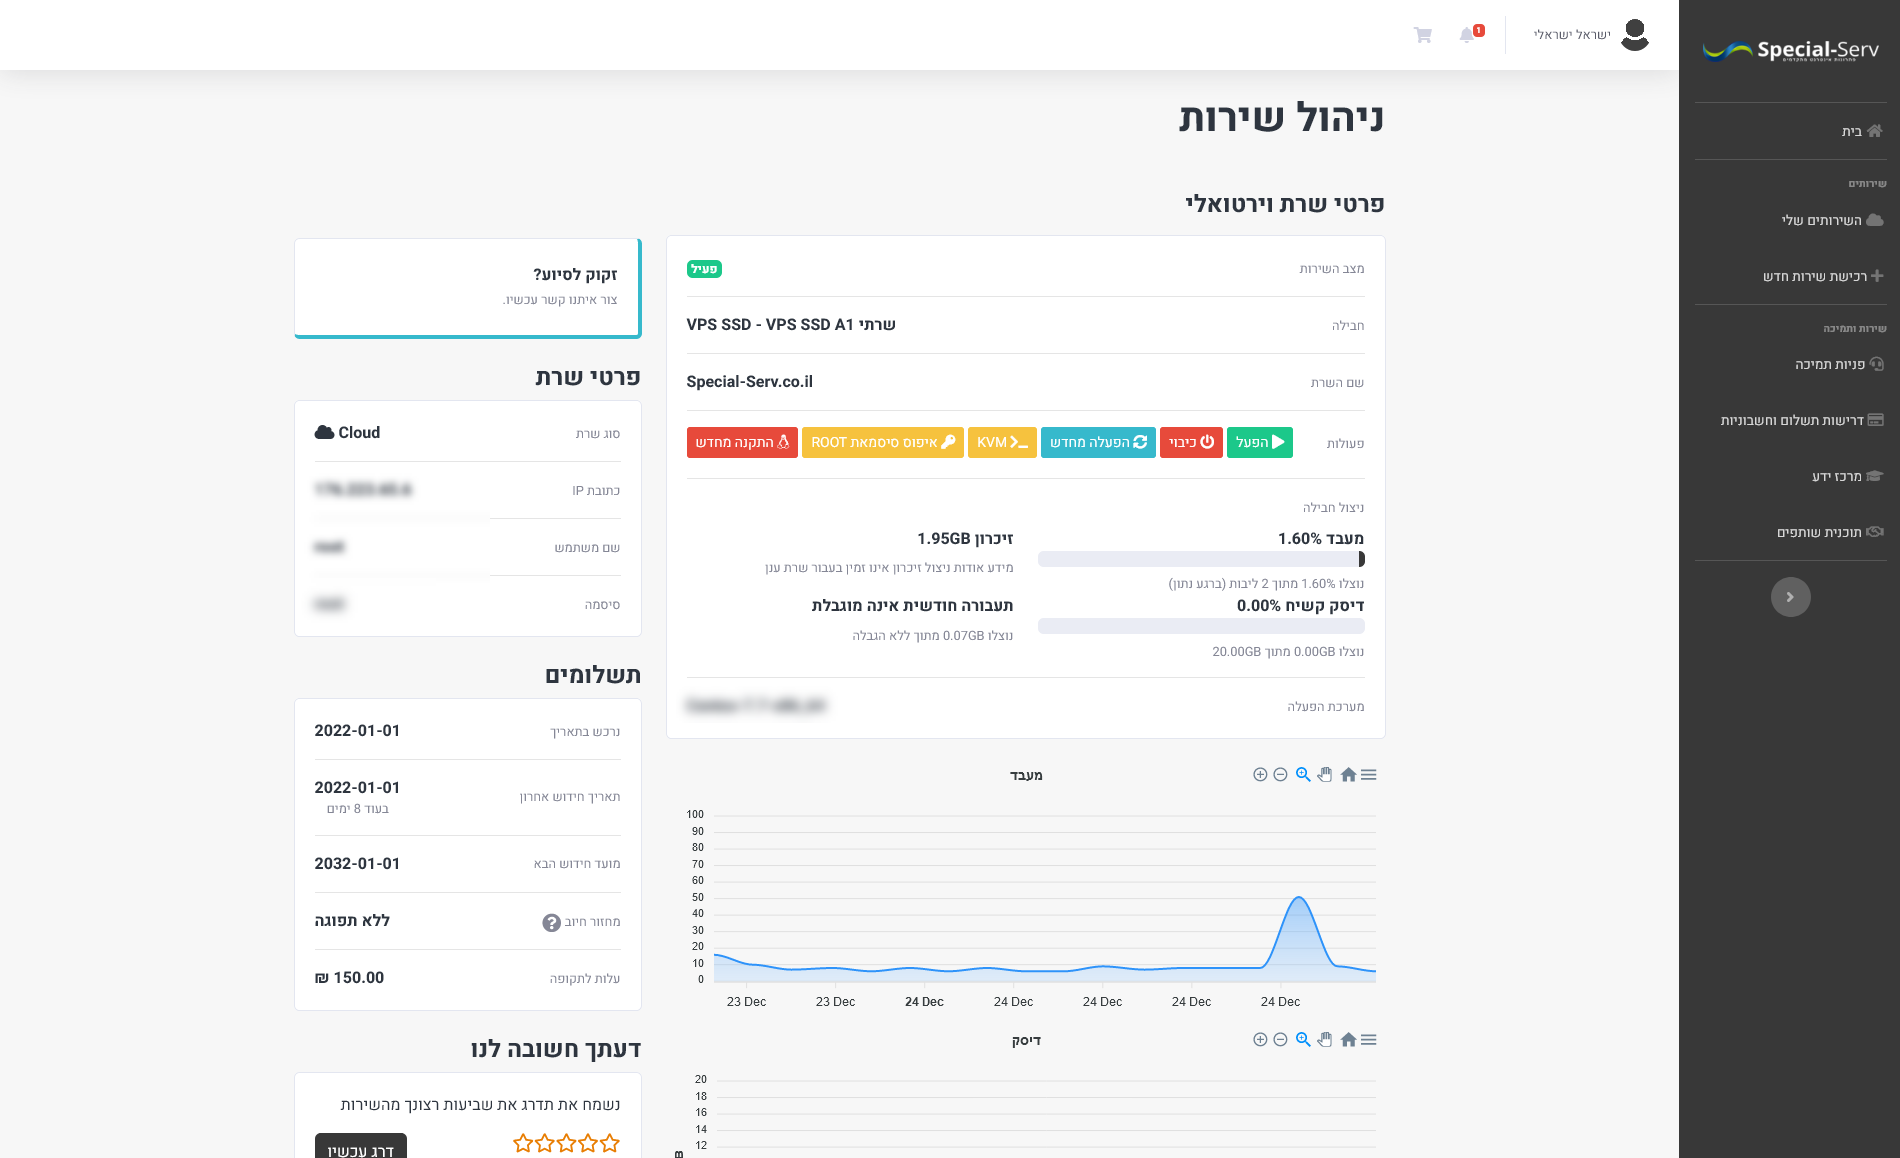Click the 150.00 price value
This screenshot has width=1900, height=1158.
[x=349, y=978]
